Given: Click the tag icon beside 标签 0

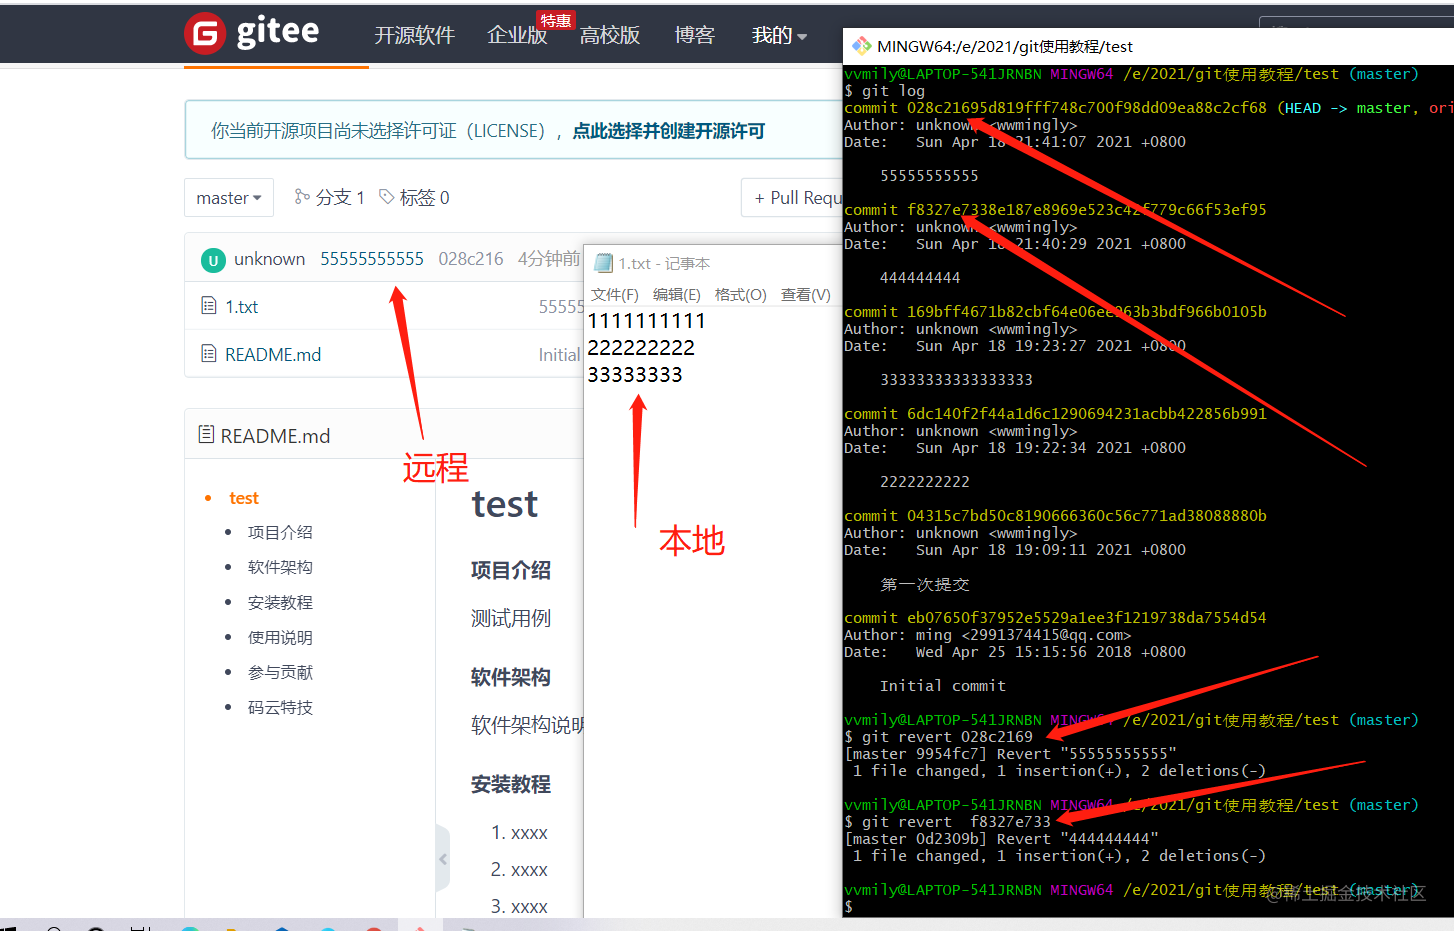Looking at the screenshot, I should (387, 197).
